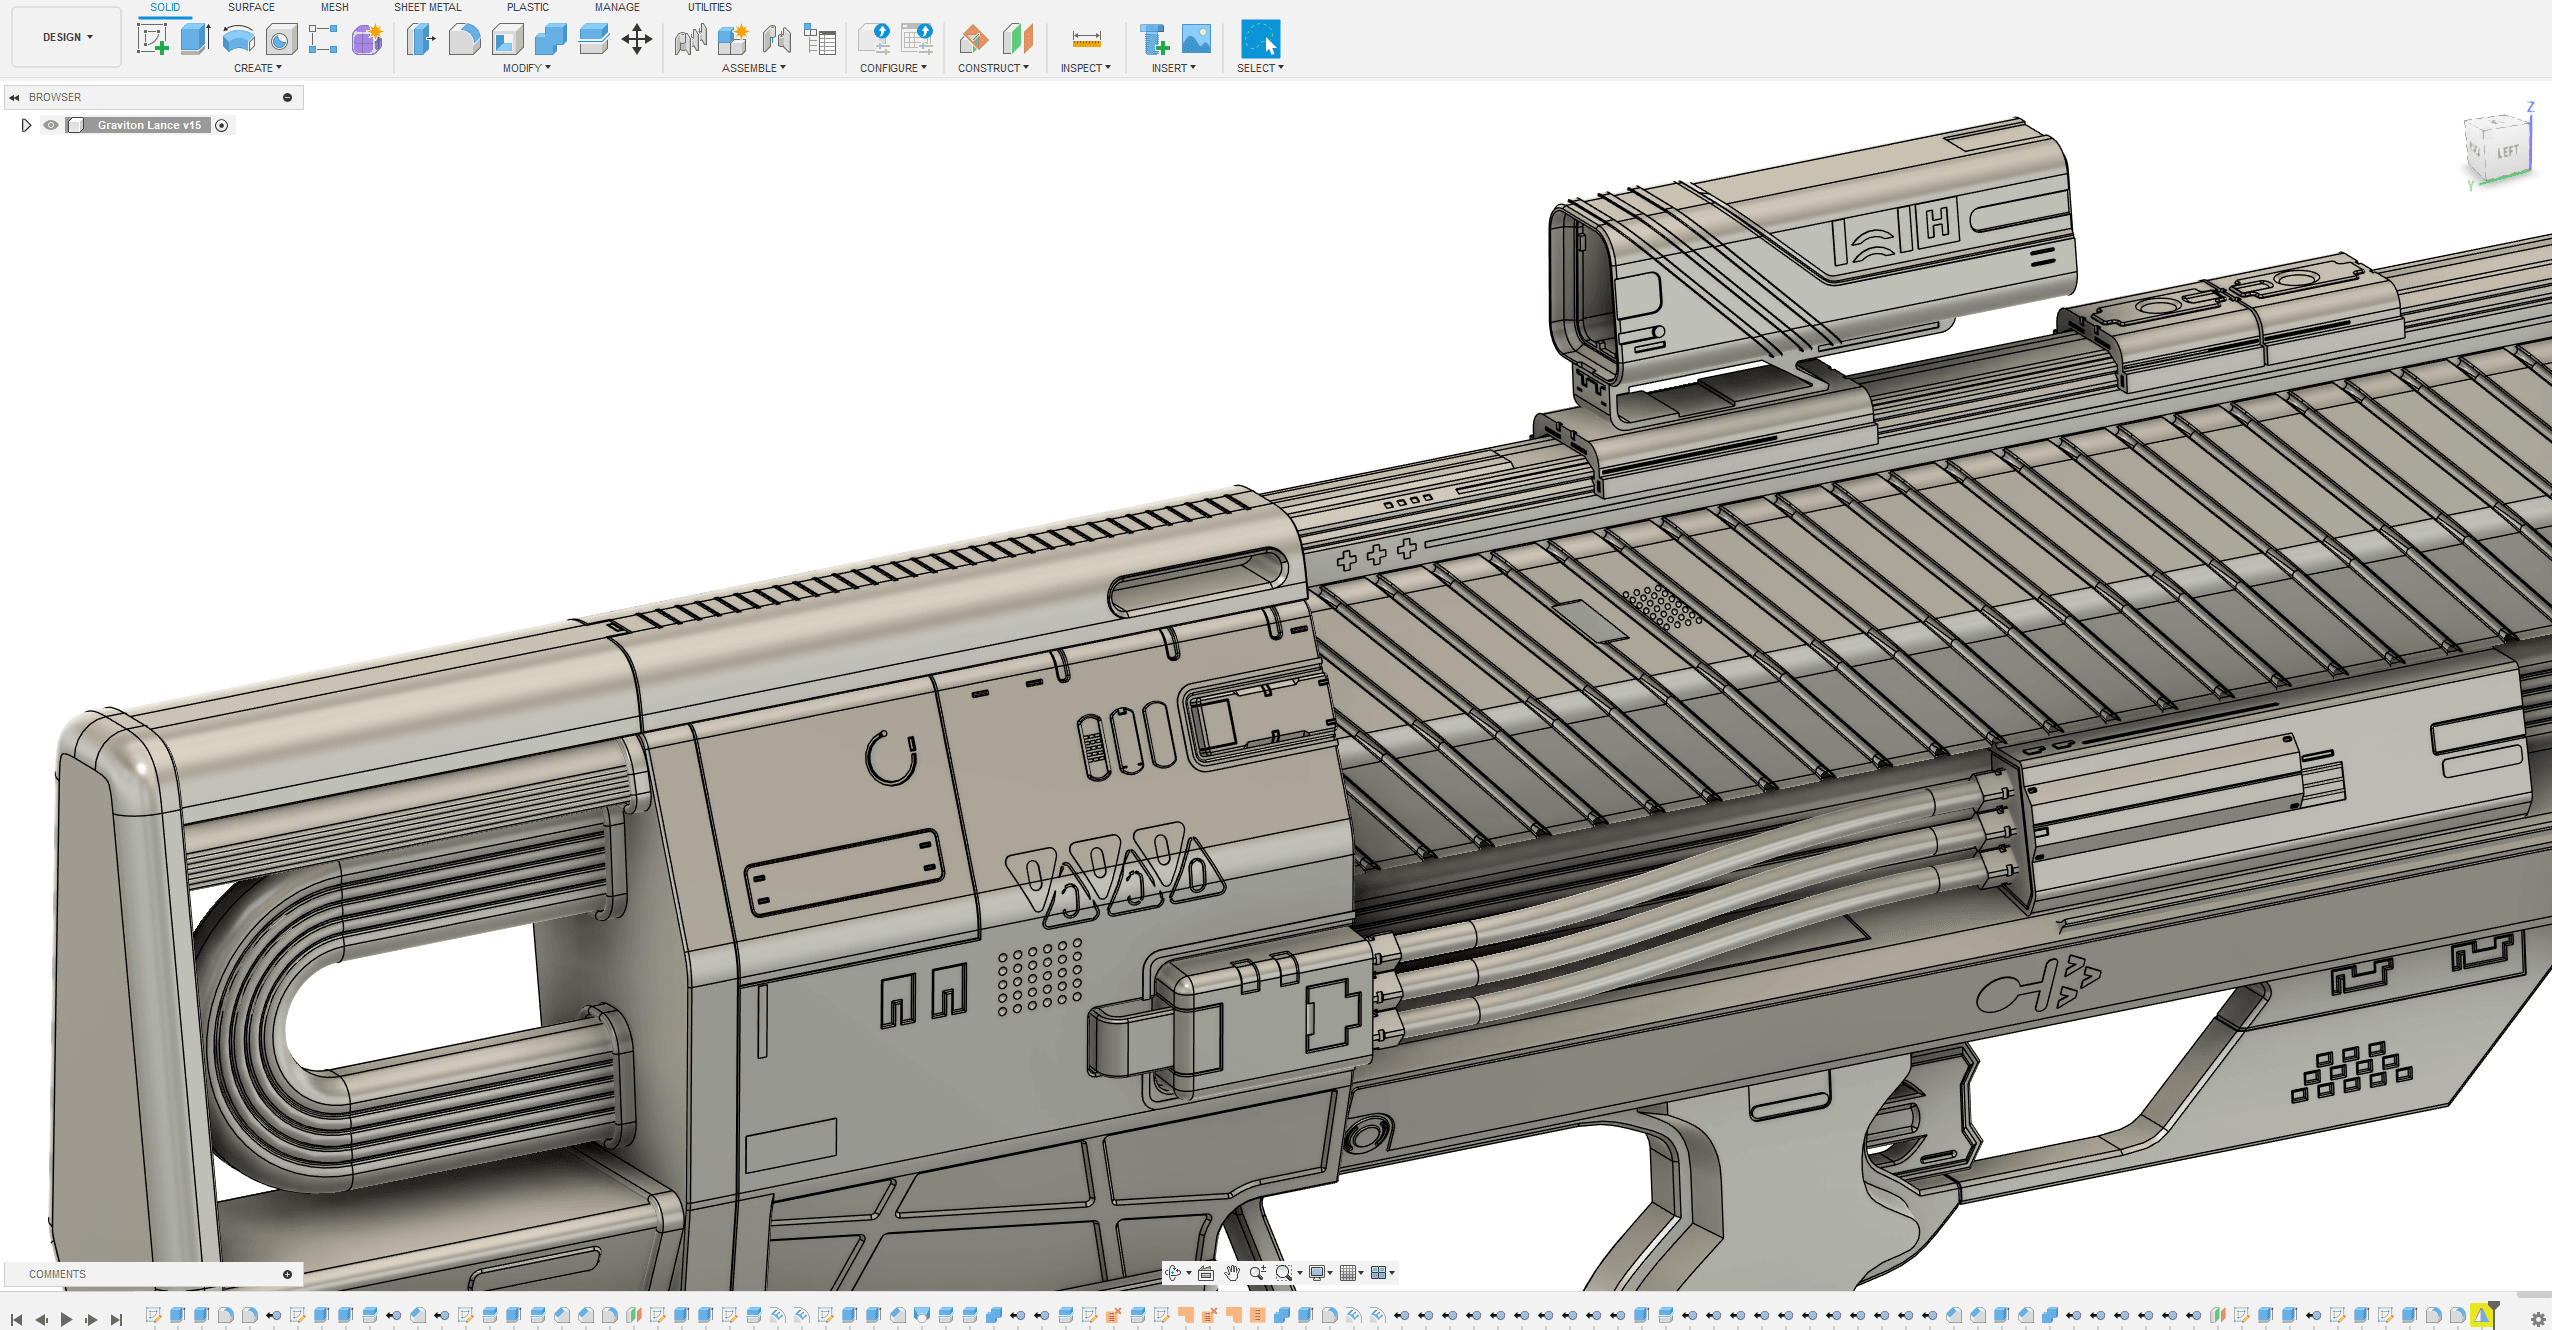Switch to the Mesh tab
The width and height of the screenshot is (2552, 1330).
coord(335,7)
